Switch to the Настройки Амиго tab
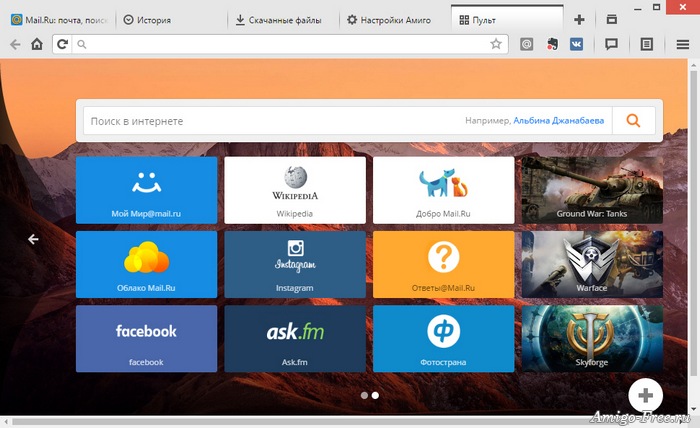 tap(395, 20)
